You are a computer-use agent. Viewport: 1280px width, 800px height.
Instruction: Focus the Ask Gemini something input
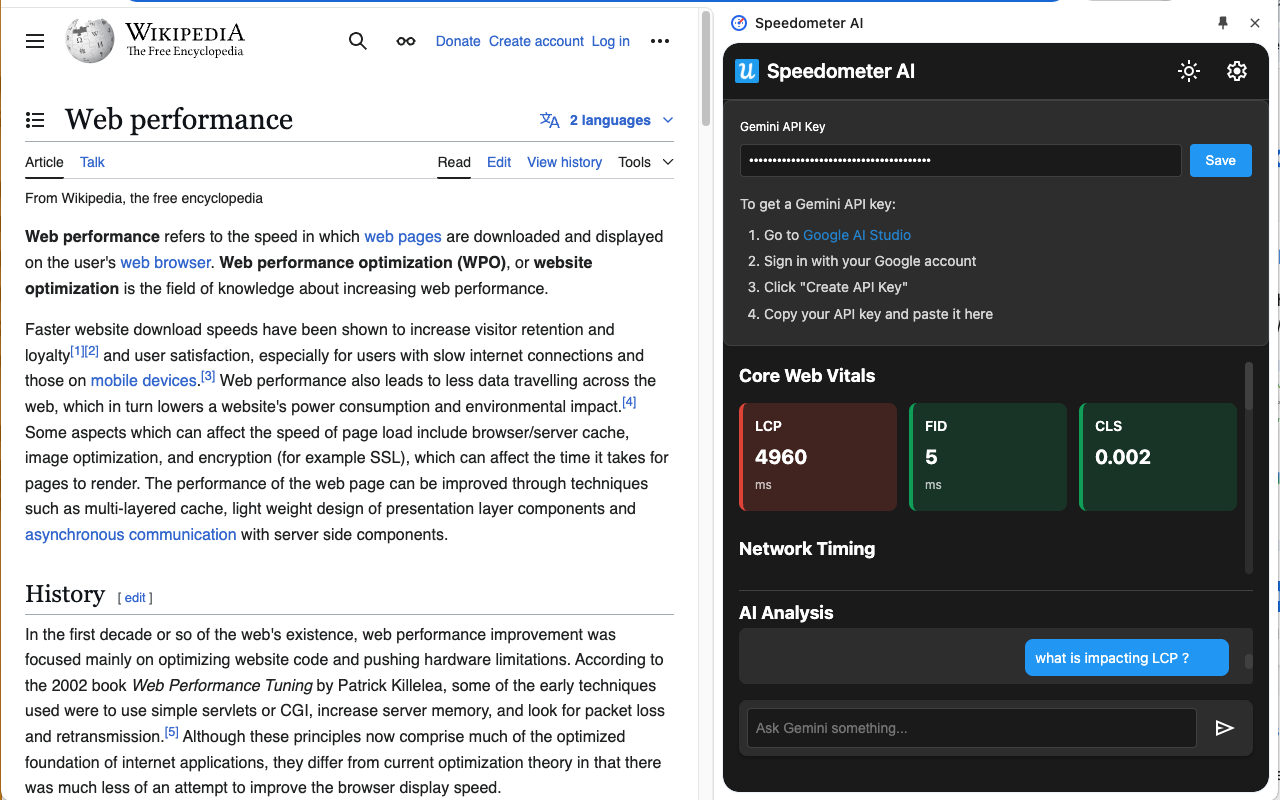click(972, 728)
